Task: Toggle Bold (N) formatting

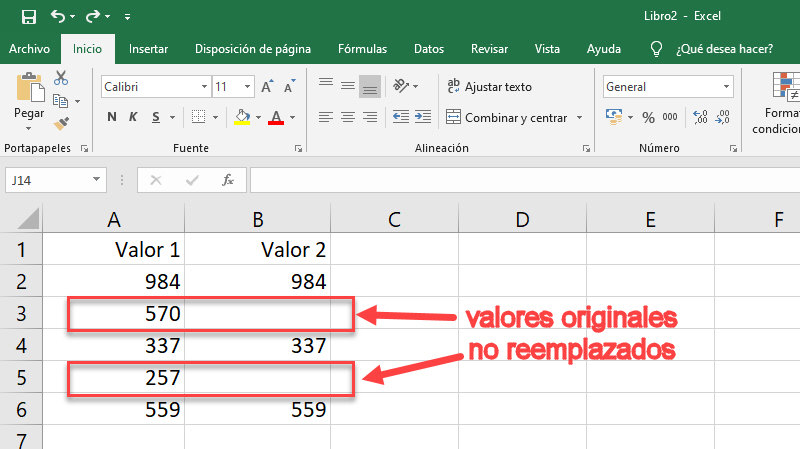Action: 111,118
